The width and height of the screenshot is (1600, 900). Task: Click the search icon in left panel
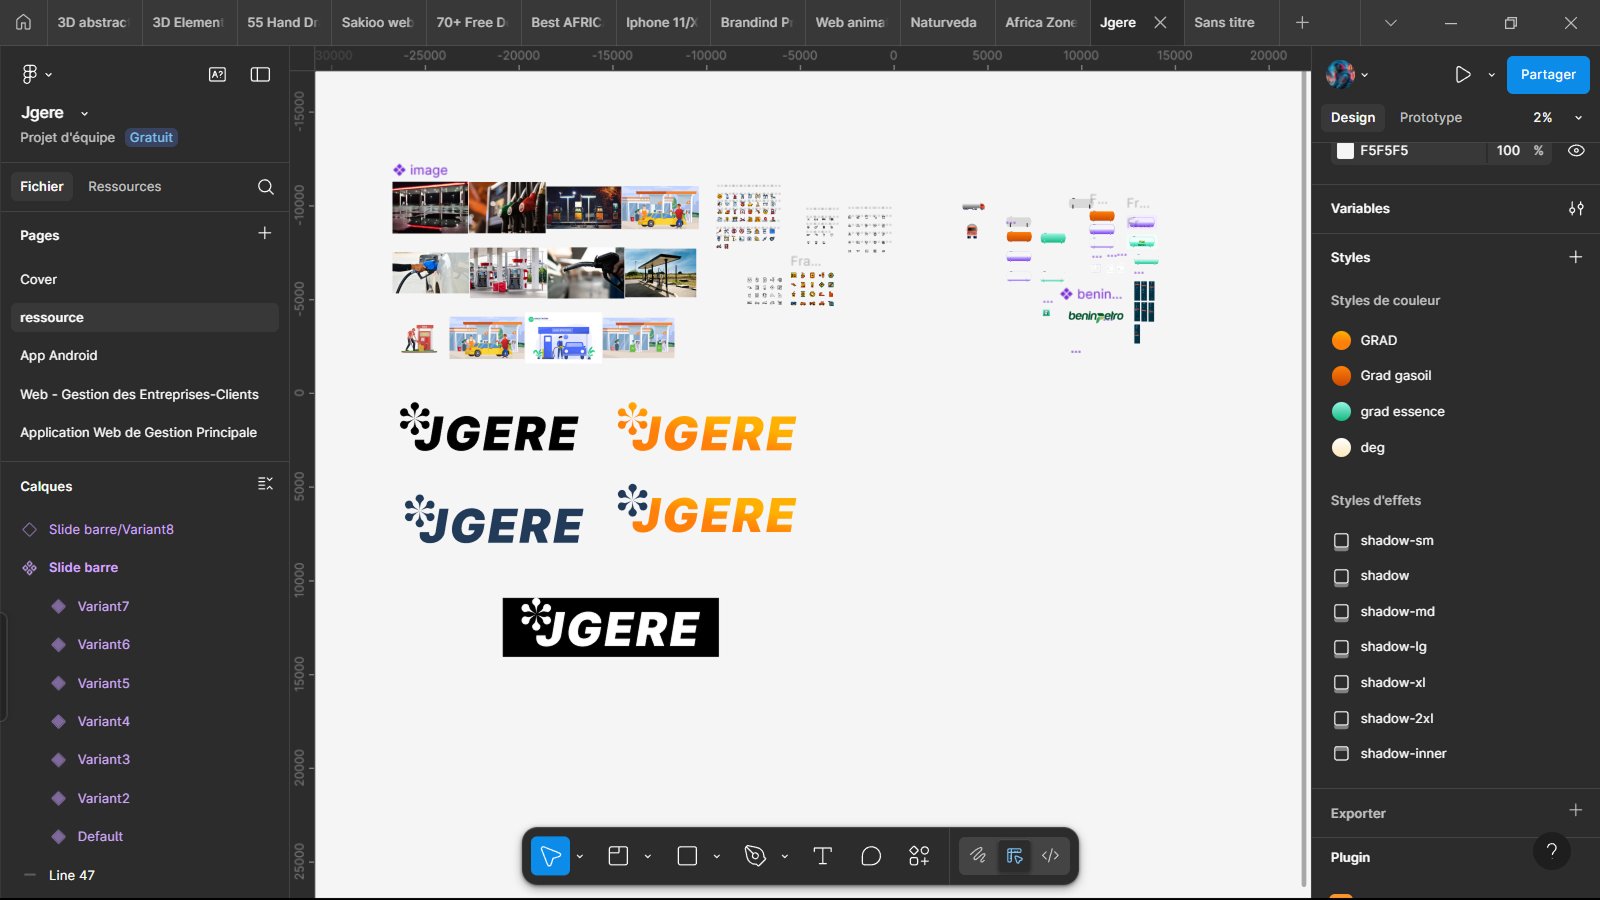click(265, 187)
